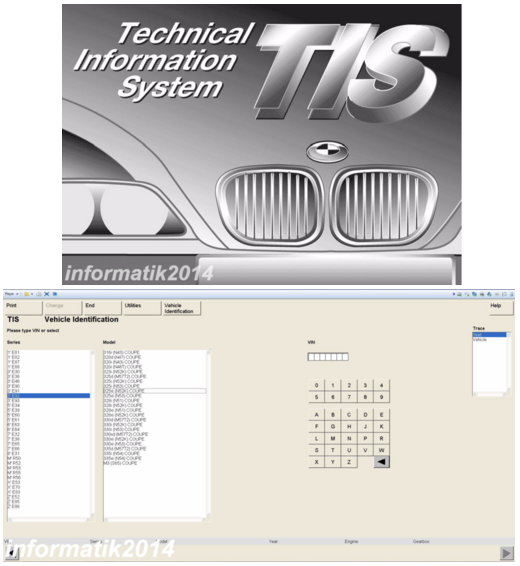Click keypad digit 8

click(365, 397)
